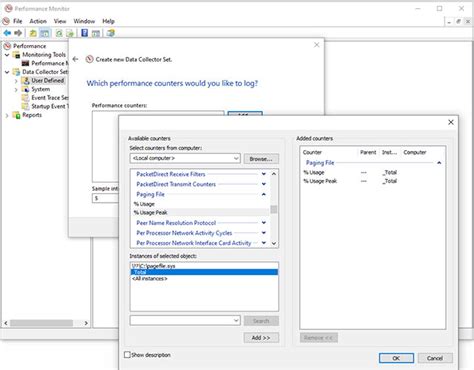This screenshot has width=474, height=370.
Task: Click the Back arrow toolbar icon
Action: (7, 33)
